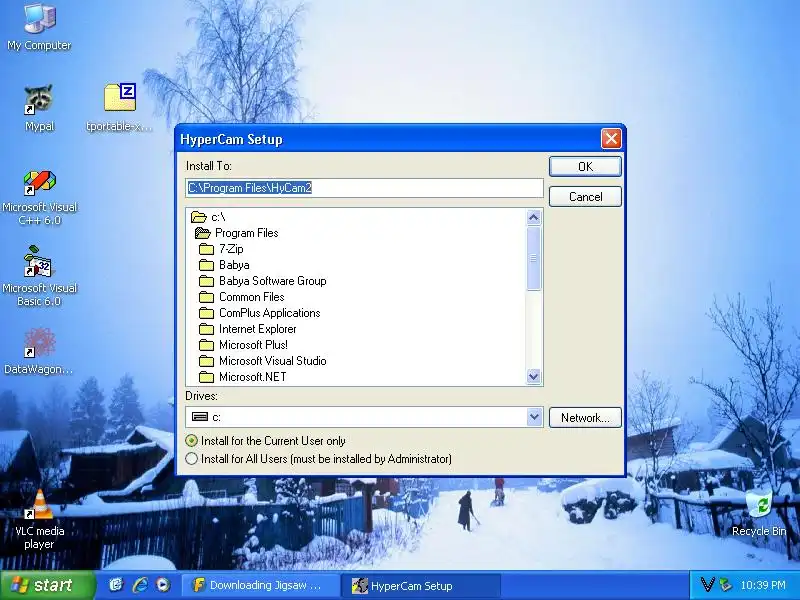Select the Recycle Bin icon
The image size is (800, 600).
click(759, 514)
